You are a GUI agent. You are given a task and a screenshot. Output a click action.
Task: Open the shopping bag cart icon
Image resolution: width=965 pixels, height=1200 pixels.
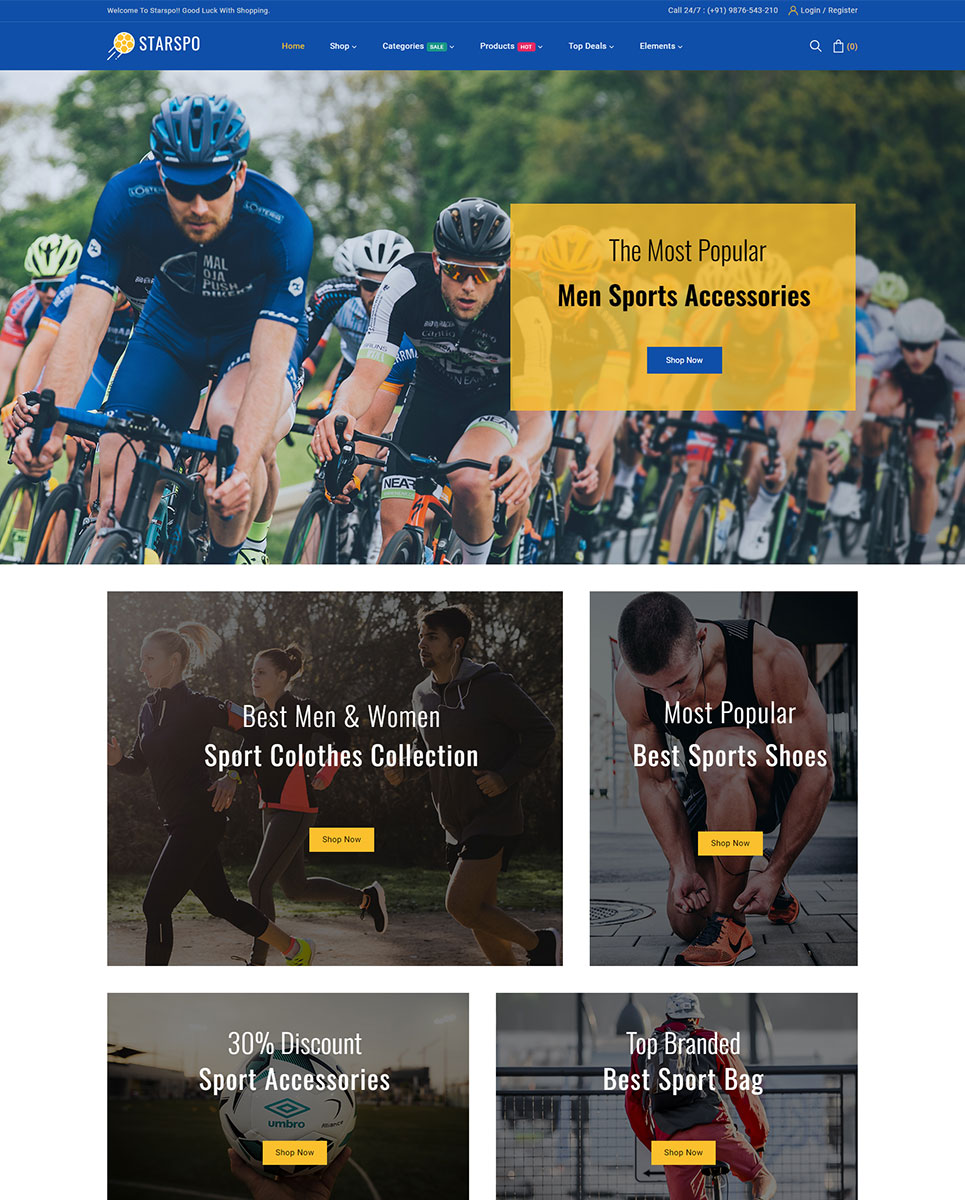[x=838, y=46]
